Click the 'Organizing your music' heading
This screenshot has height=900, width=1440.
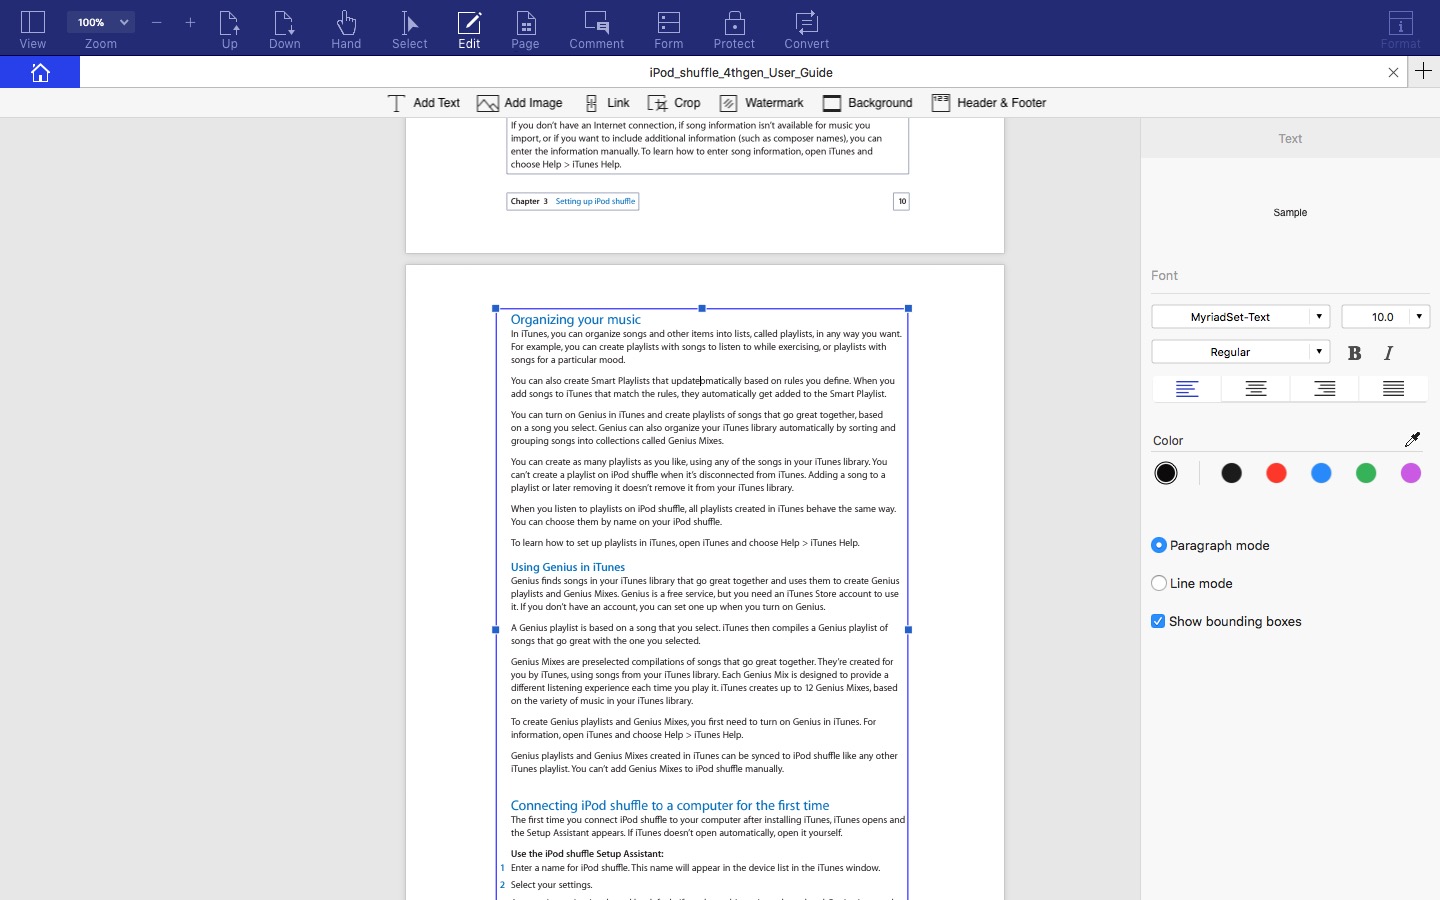[575, 320]
